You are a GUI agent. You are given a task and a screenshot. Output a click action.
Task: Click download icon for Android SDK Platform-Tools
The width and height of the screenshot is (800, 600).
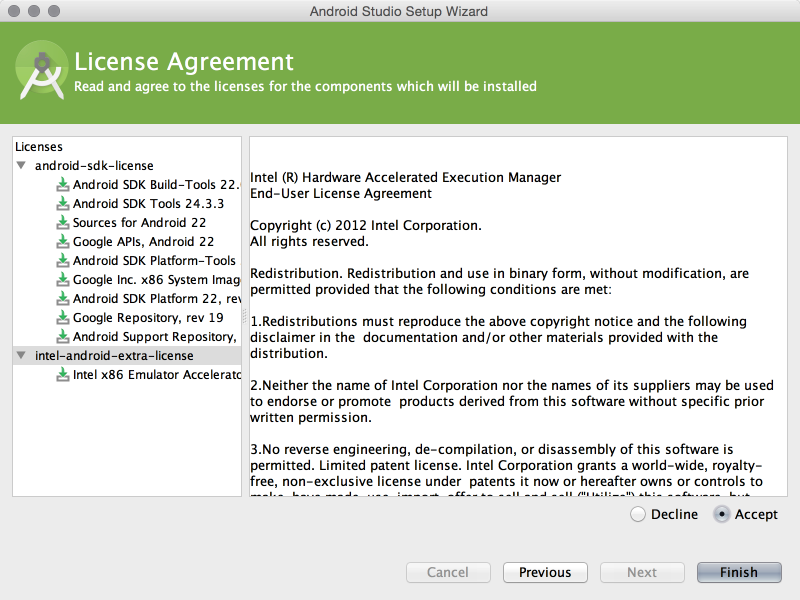[x=63, y=260]
